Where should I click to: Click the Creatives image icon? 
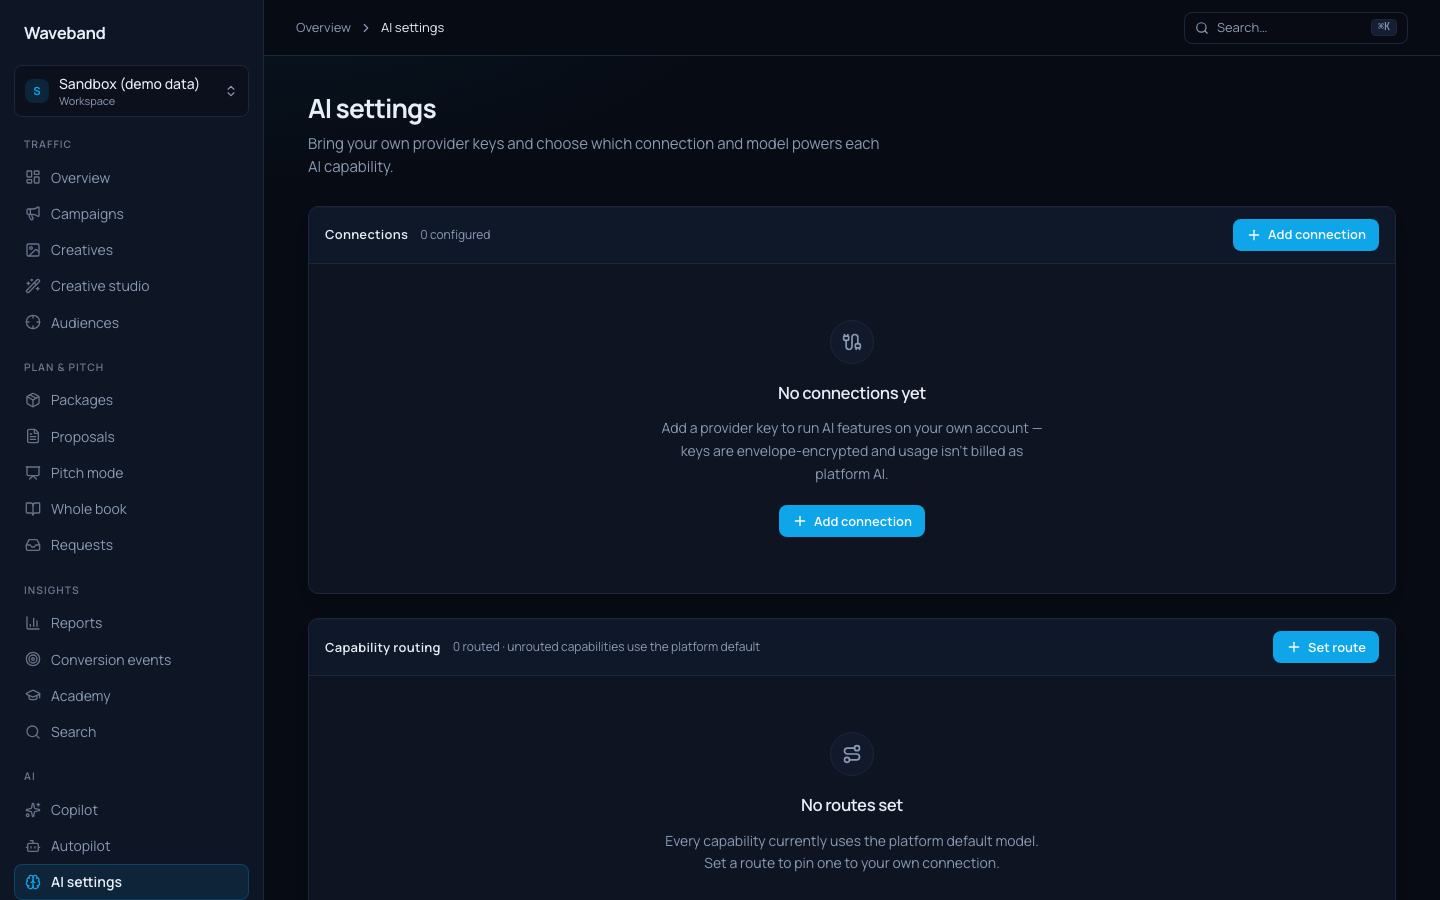pos(33,250)
